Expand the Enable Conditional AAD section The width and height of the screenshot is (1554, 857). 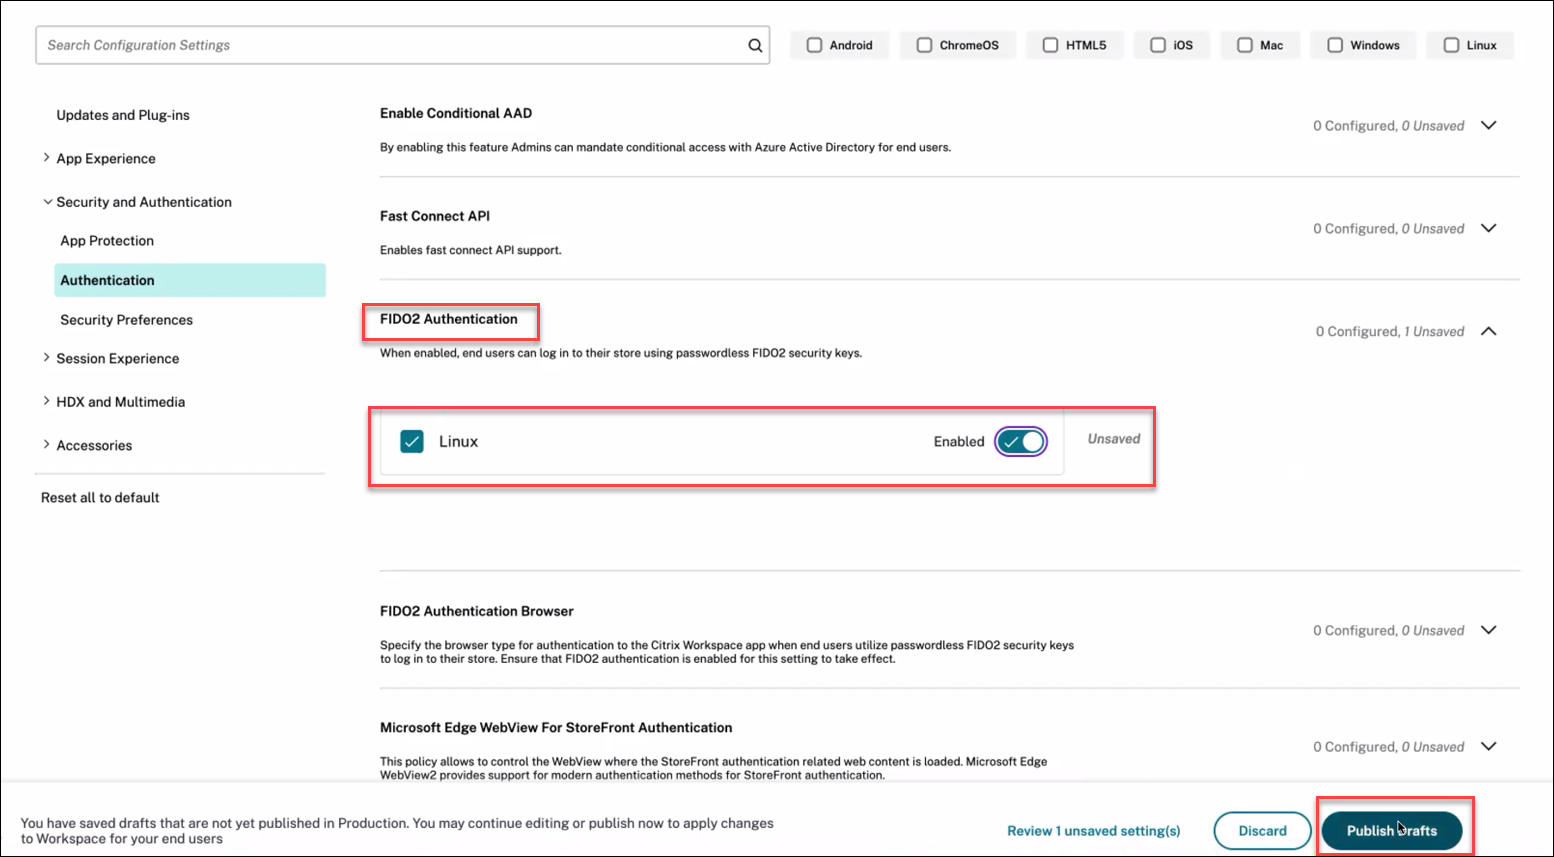1489,125
